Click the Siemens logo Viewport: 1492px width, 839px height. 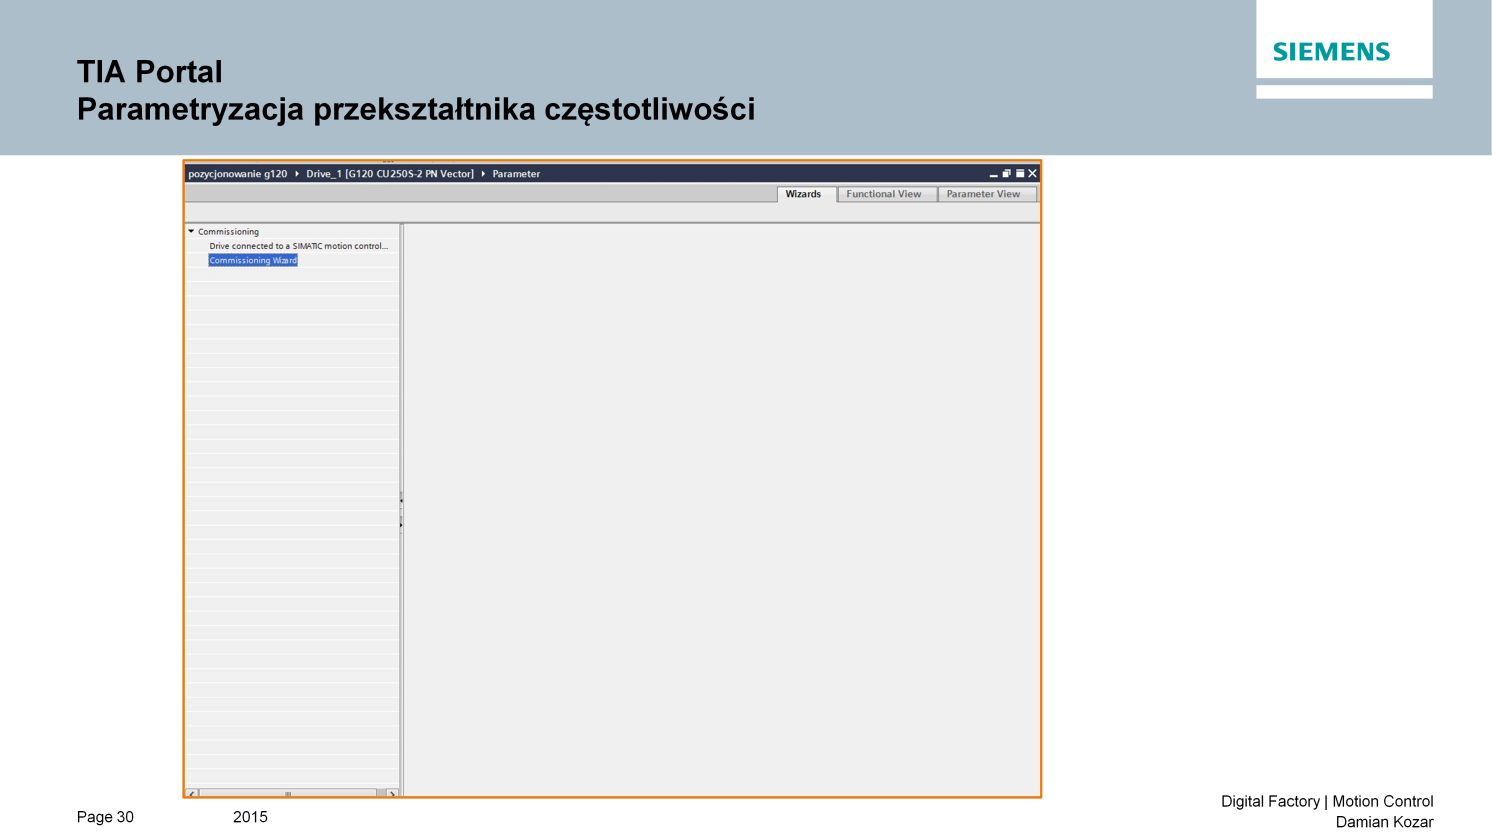point(1331,52)
